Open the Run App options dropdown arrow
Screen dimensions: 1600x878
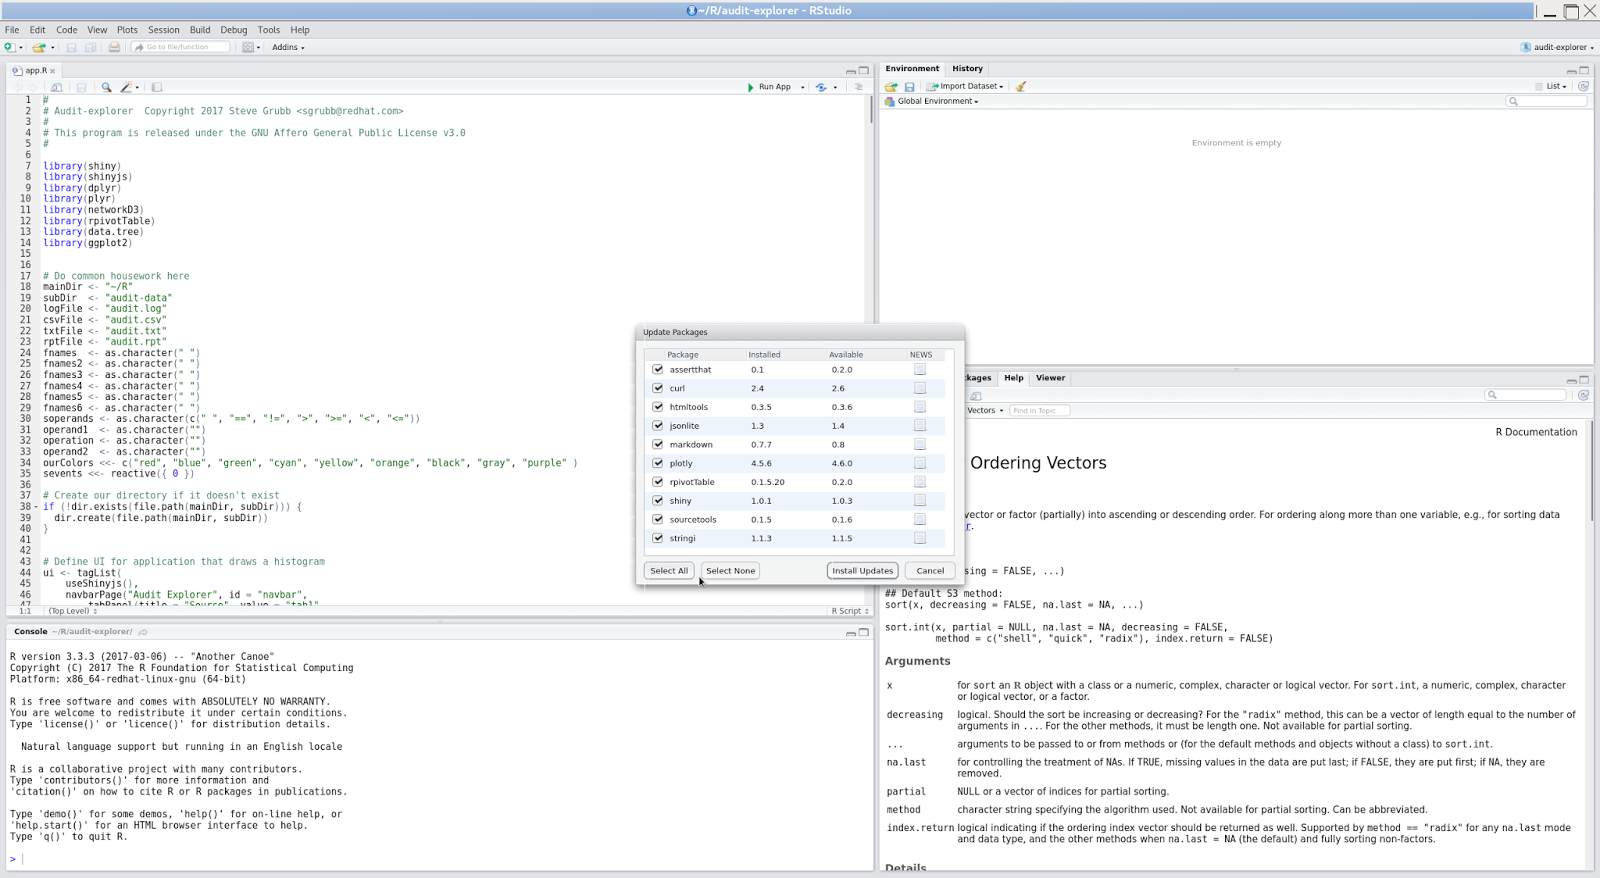click(802, 87)
